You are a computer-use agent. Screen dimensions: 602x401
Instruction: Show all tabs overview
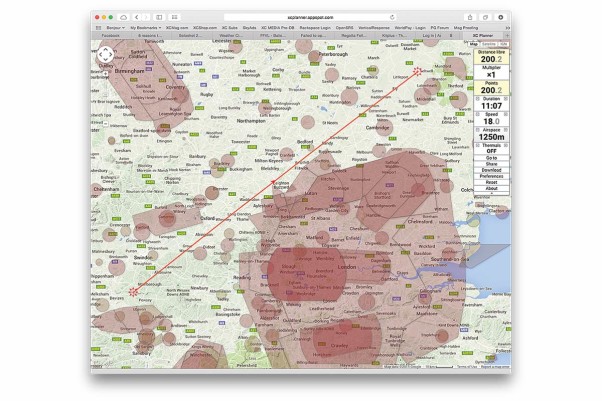click(x=485, y=17)
